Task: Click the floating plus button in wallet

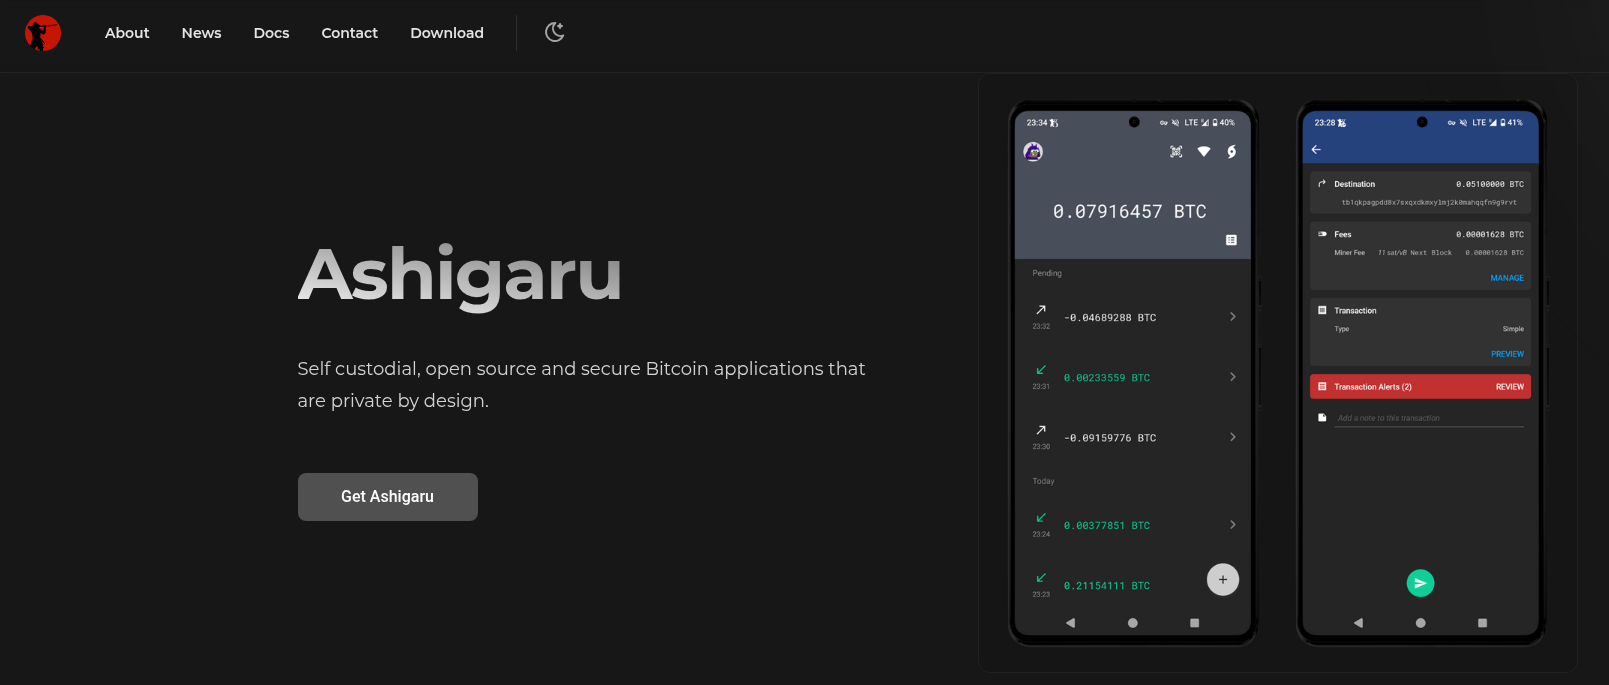Action: 1222,580
